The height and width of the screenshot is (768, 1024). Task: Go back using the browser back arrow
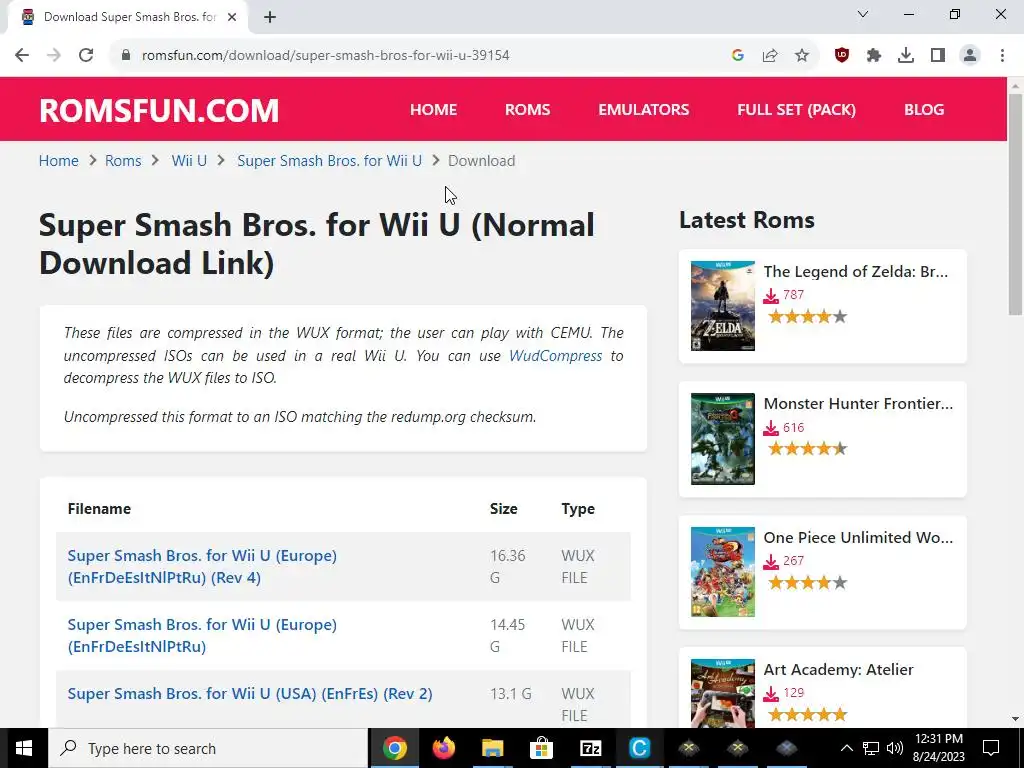pos(22,55)
